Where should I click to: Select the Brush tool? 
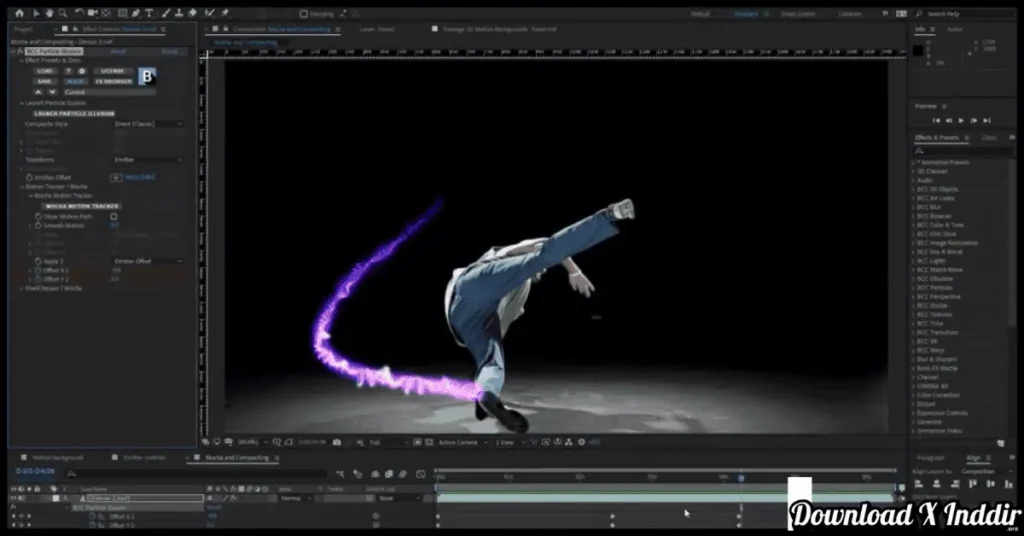[166, 13]
